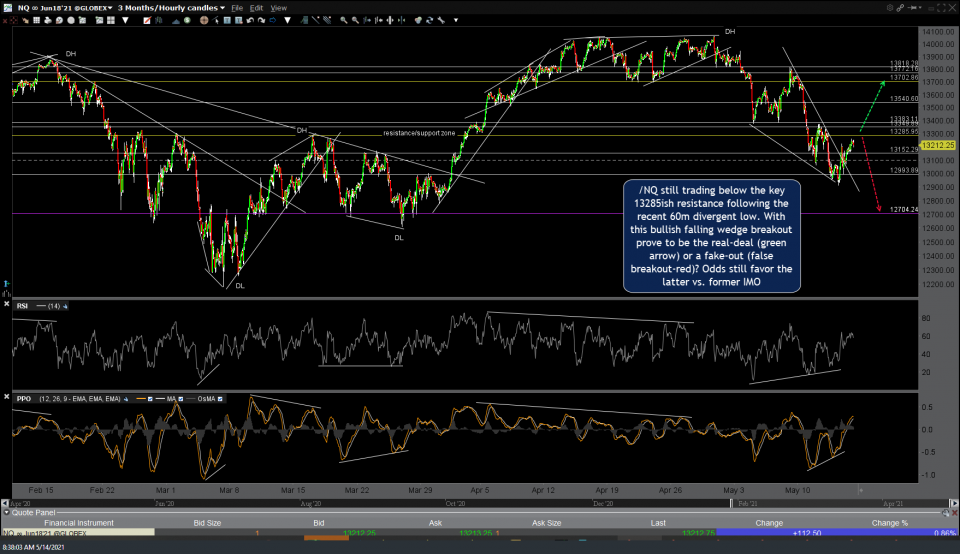Expand the white triangle dropdown after layout icon
This screenshot has height=554, width=960.
pos(125,20)
